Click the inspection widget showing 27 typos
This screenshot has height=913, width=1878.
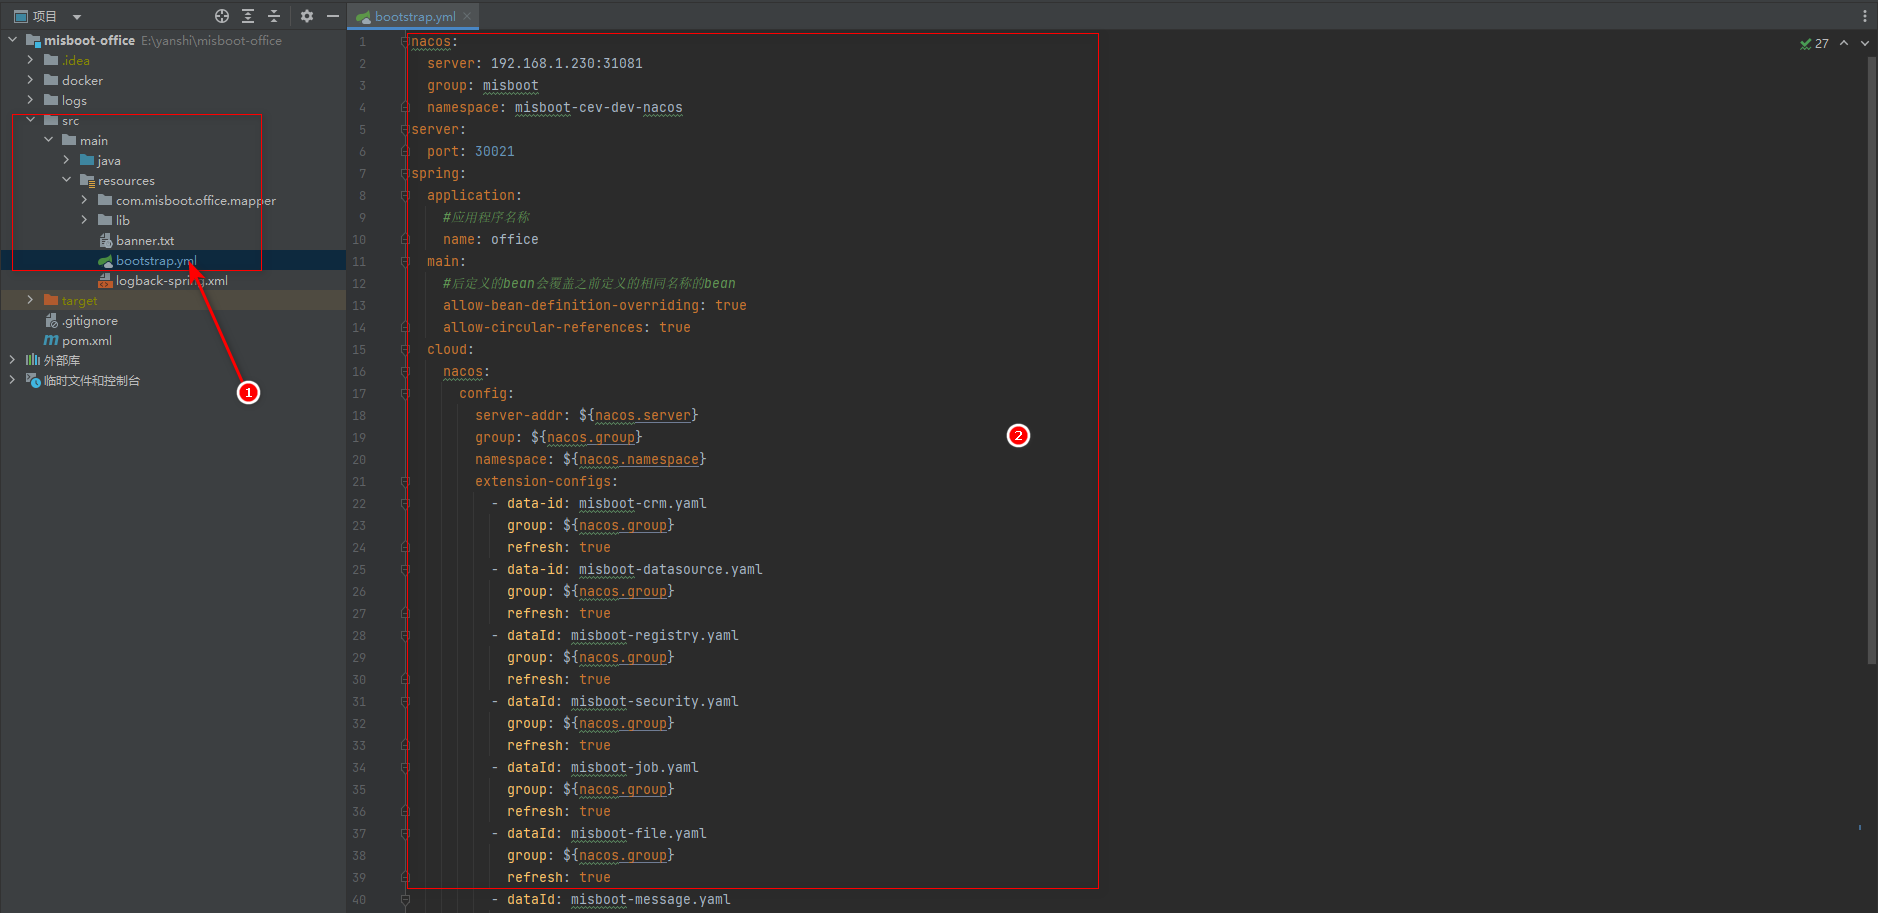click(1815, 44)
